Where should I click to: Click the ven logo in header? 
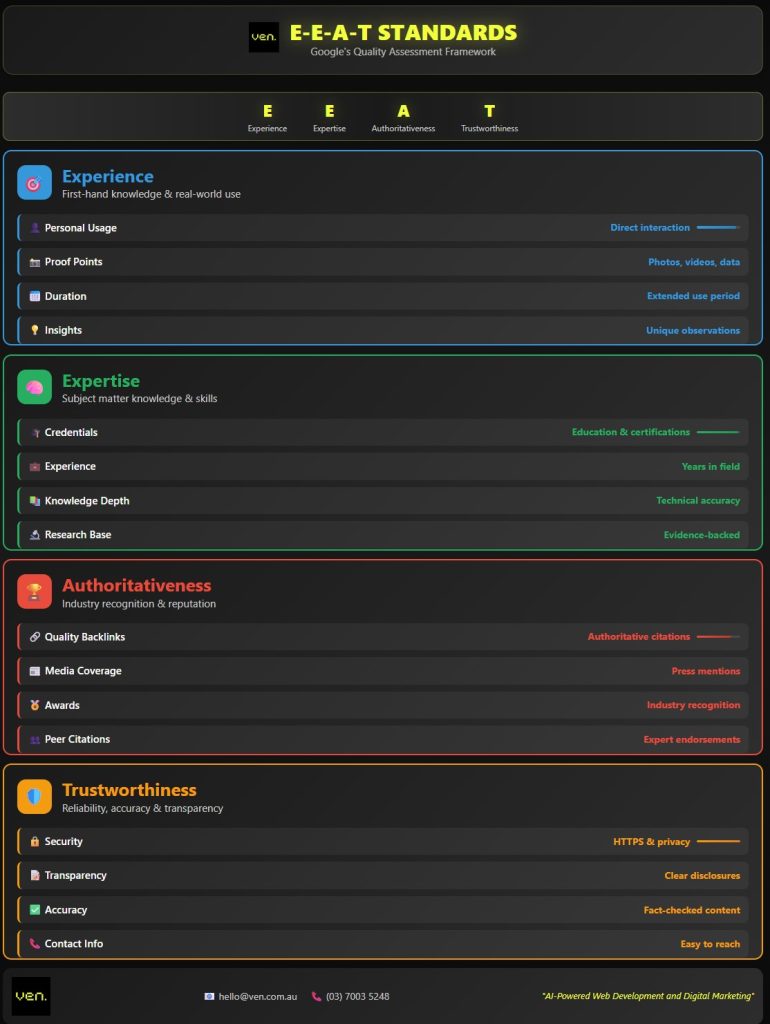point(264,37)
